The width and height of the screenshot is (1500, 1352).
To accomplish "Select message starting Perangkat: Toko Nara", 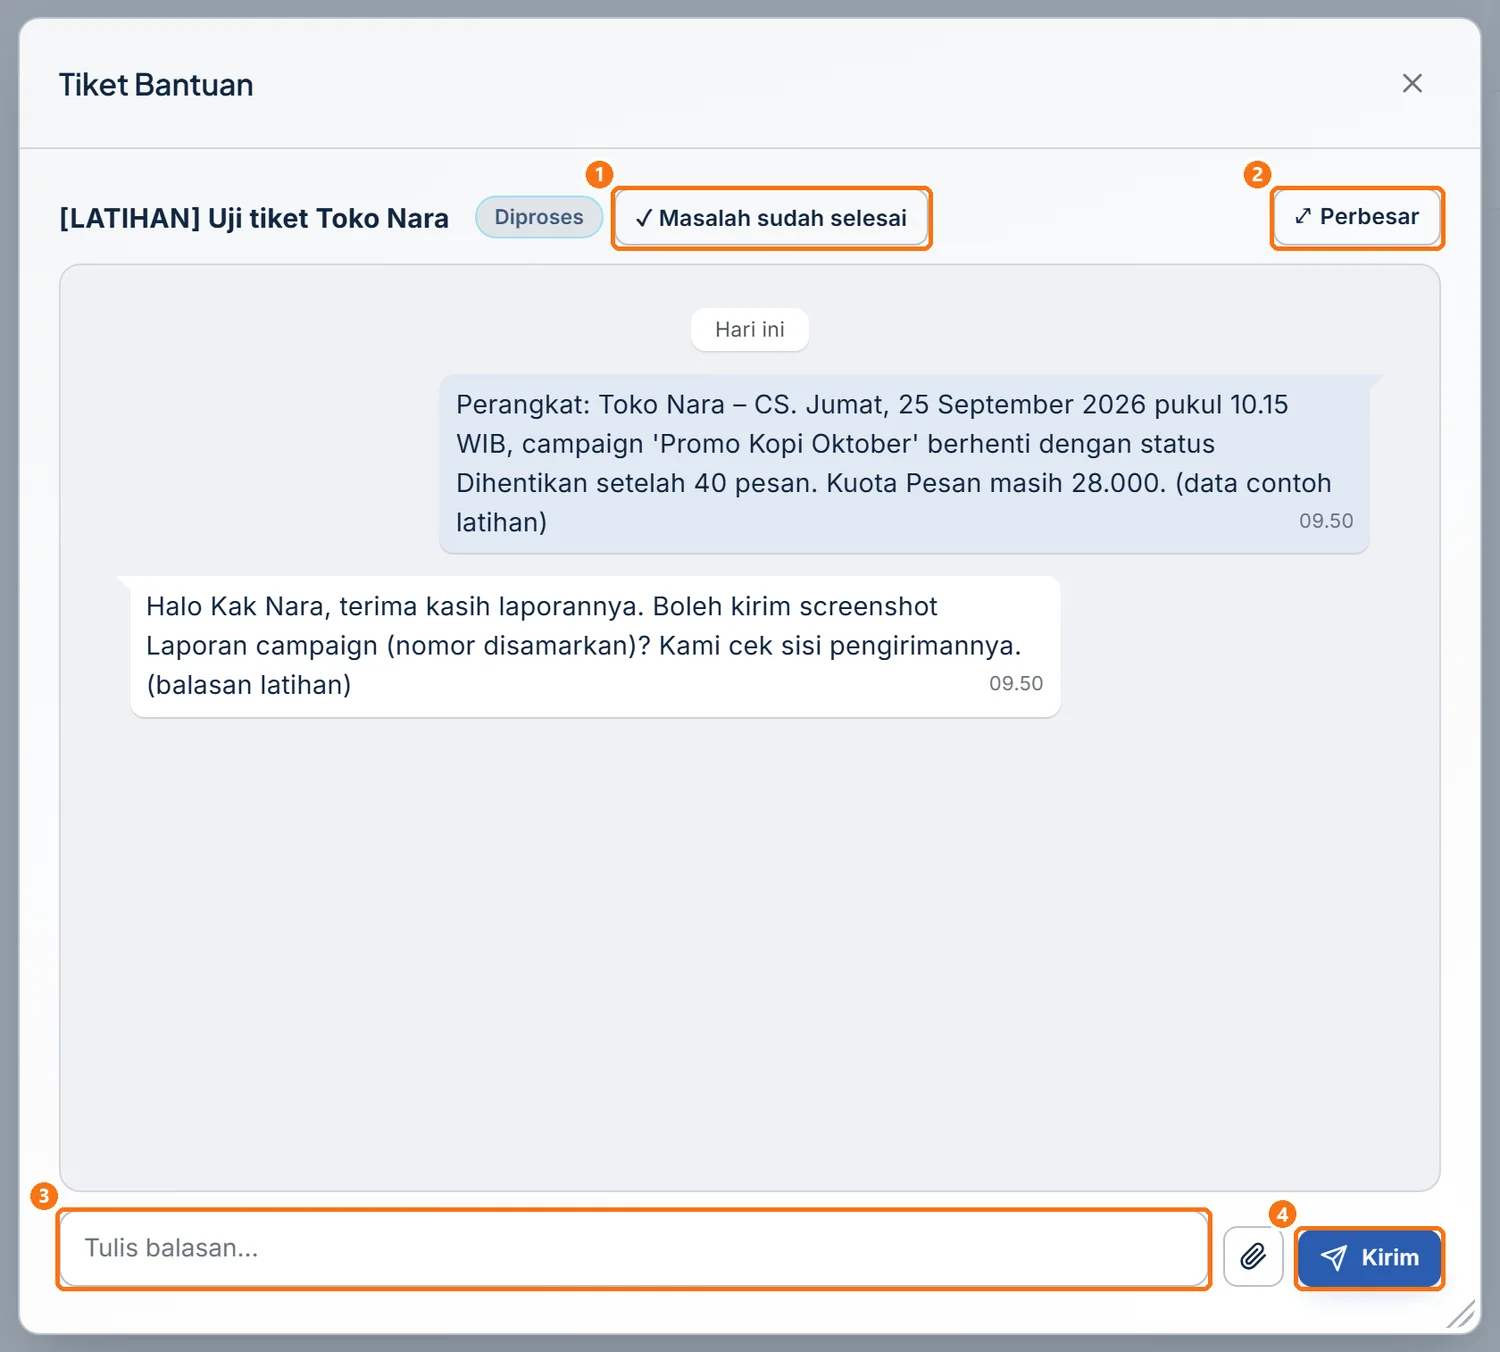I will (904, 464).
